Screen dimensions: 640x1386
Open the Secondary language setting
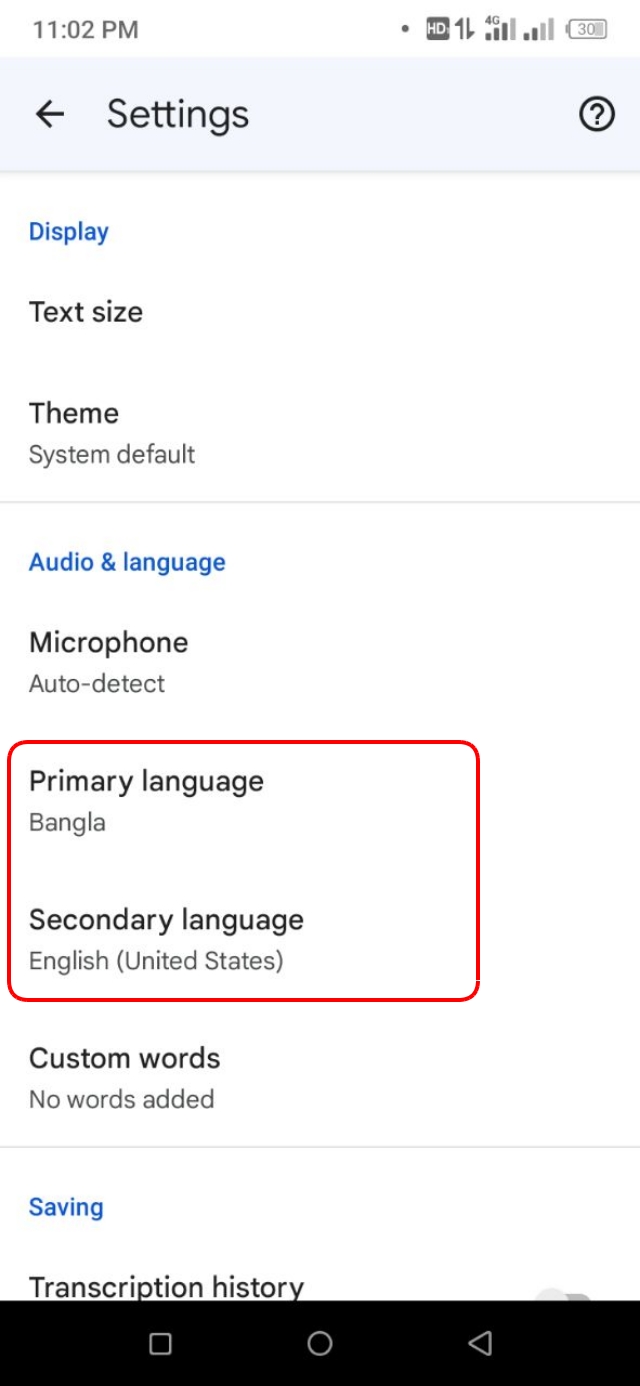pos(167,938)
